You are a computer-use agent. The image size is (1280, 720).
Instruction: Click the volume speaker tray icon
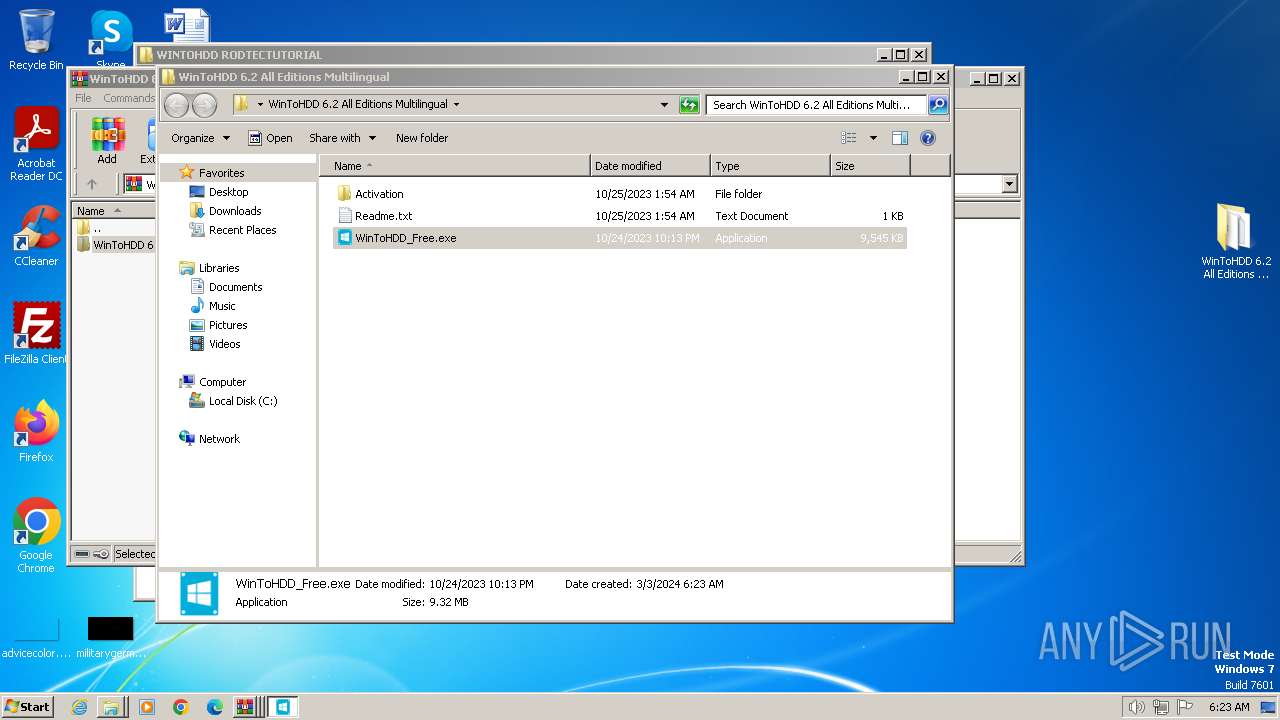tap(1136, 707)
